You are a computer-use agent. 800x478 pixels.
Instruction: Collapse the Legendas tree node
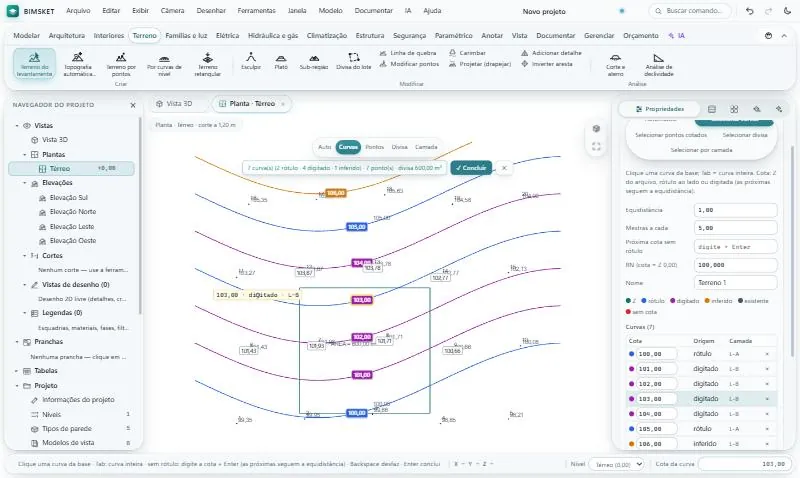(x=24, y=313)
